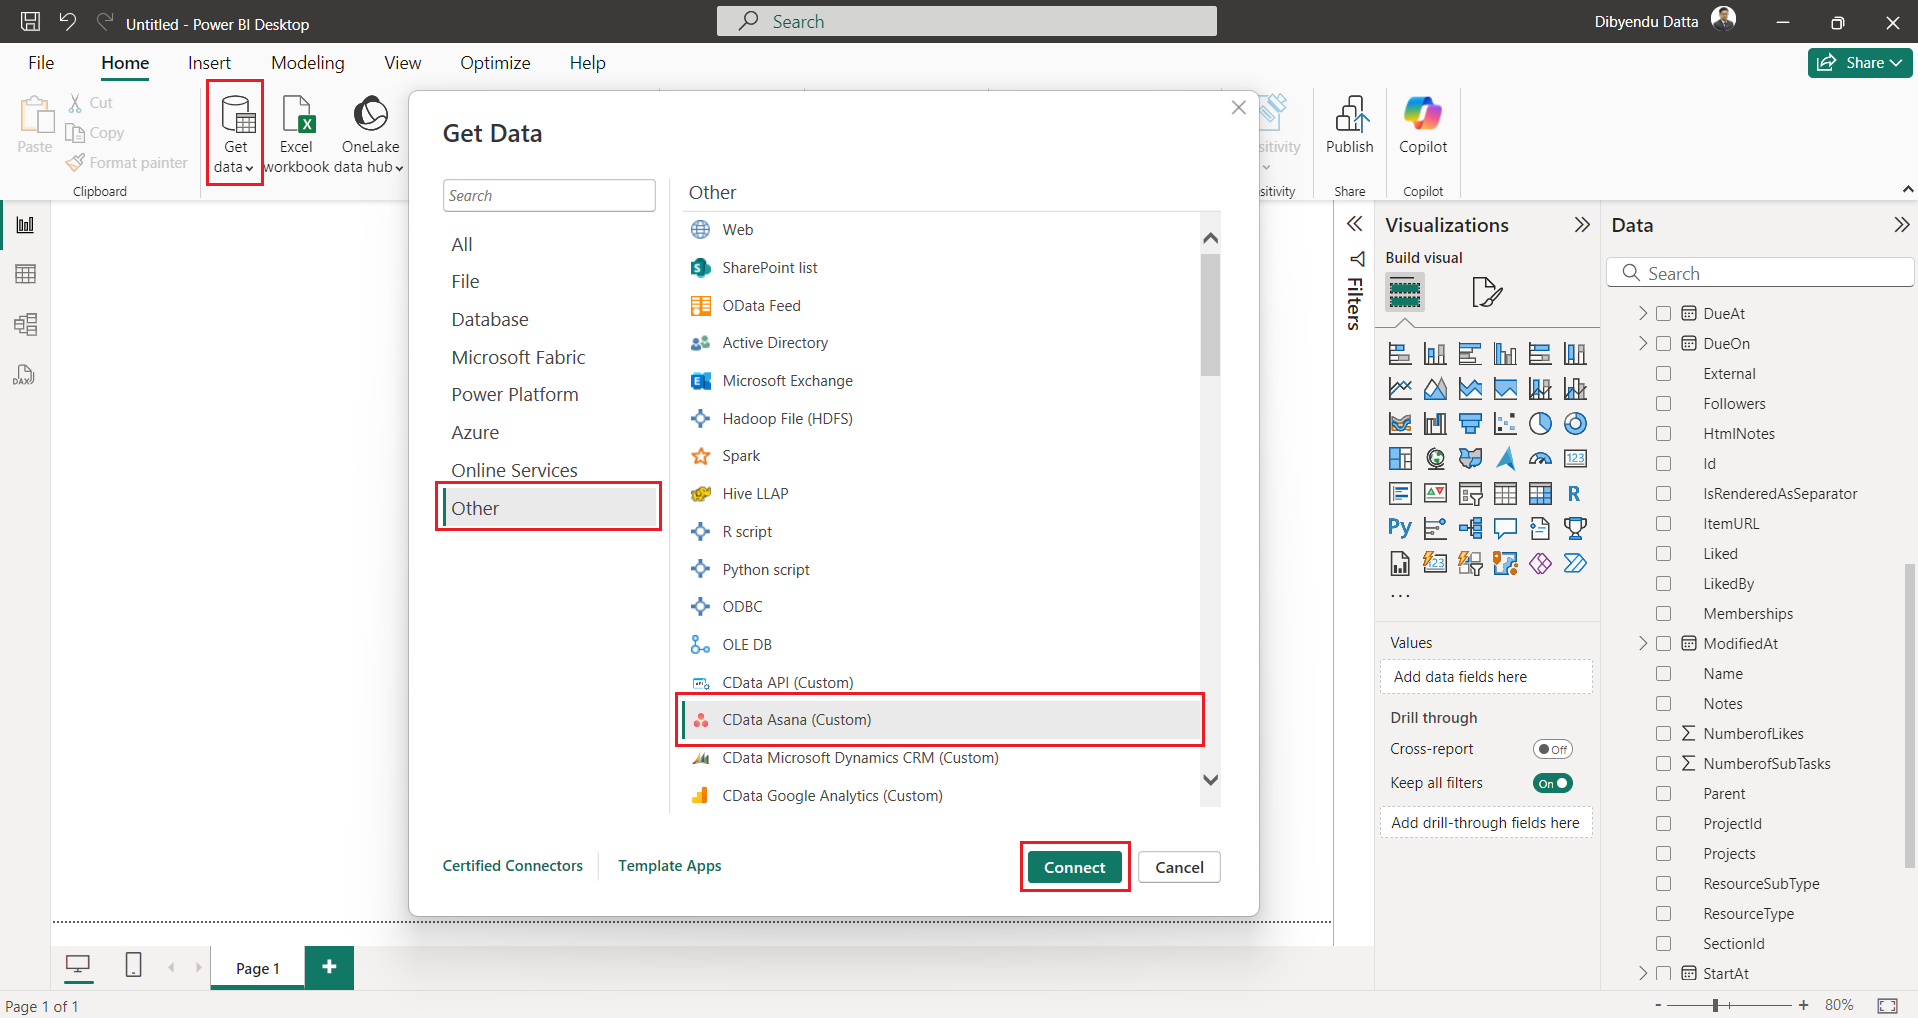Expand the DueAt field hierarchy

pos(1642,314)
